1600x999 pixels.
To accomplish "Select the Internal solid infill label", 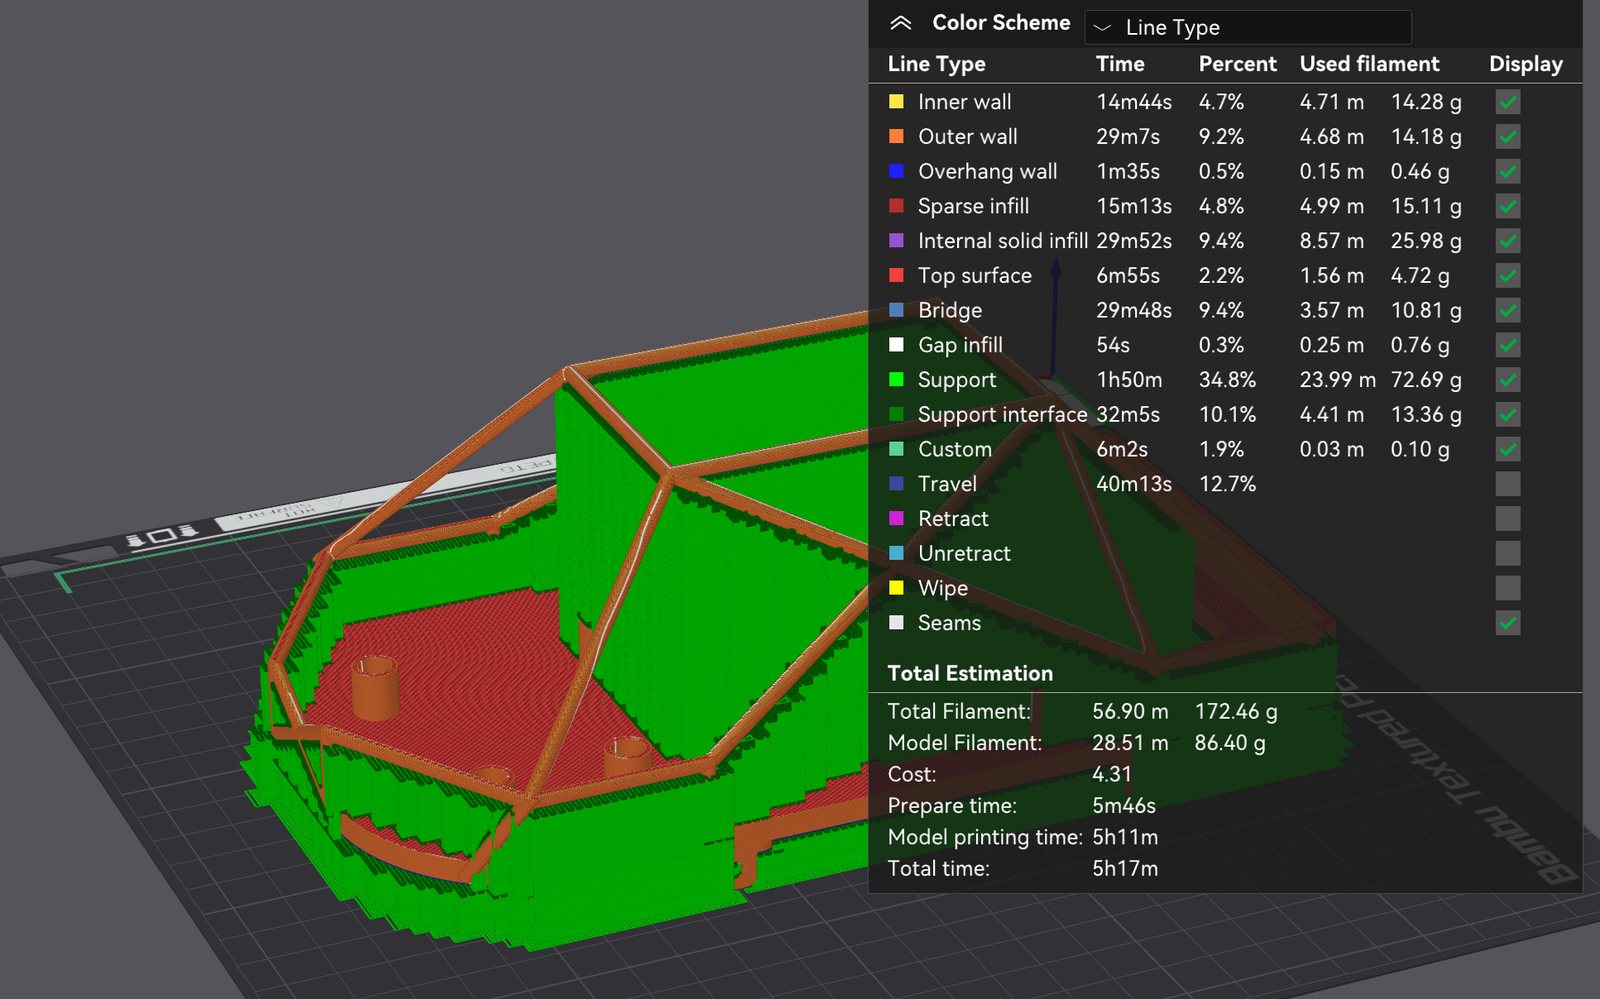I will tap(1003, 241).
